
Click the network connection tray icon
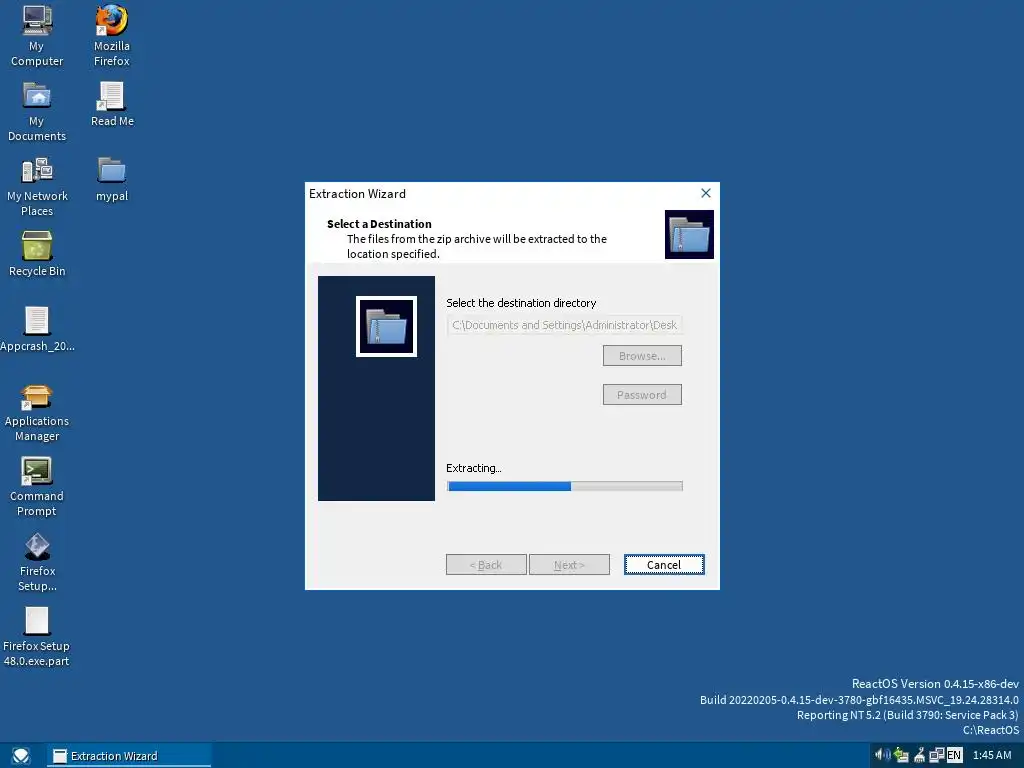(x=936, y=755)
